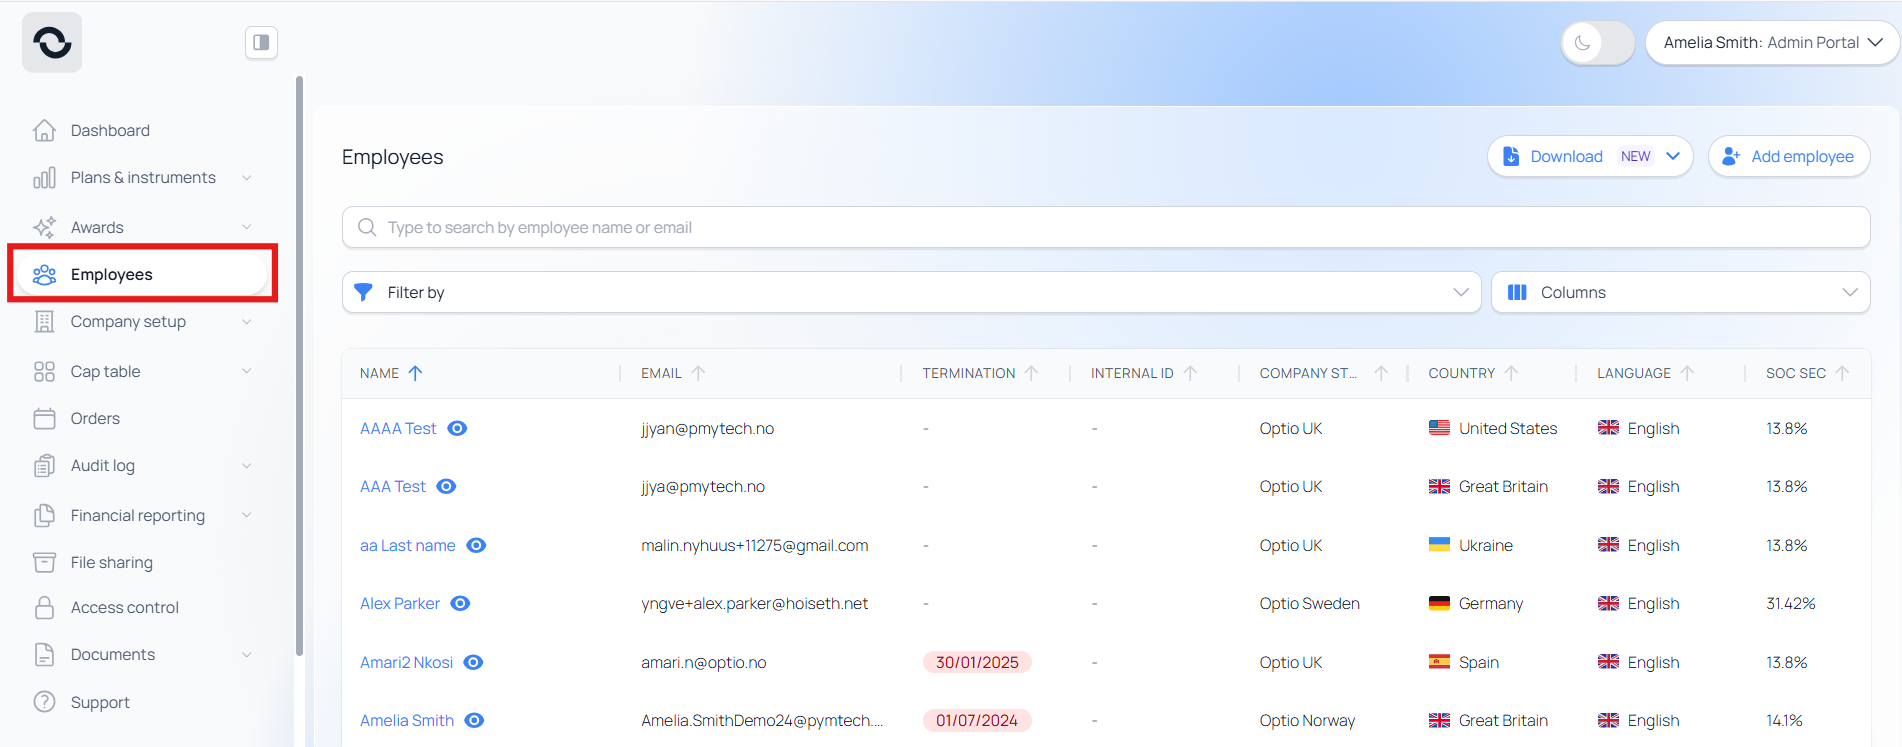
Task: Click the Access control lock icon
Action: point(44,608)
